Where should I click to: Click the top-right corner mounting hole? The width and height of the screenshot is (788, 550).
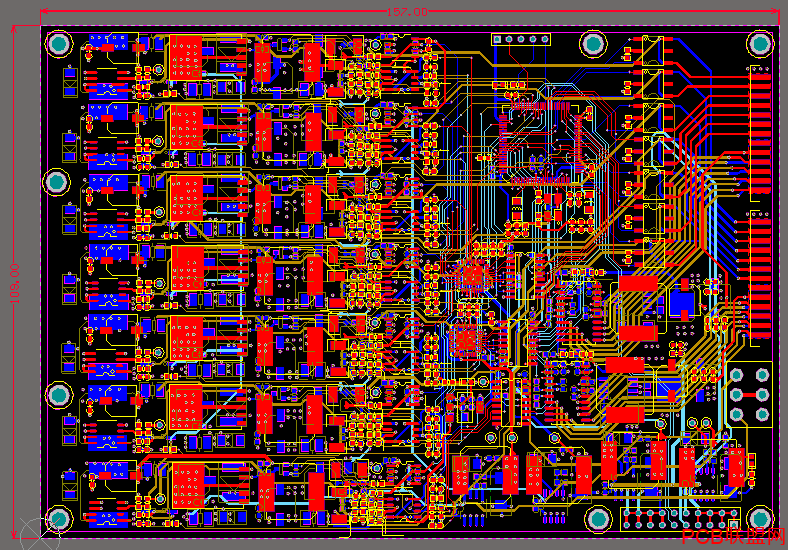759,44
